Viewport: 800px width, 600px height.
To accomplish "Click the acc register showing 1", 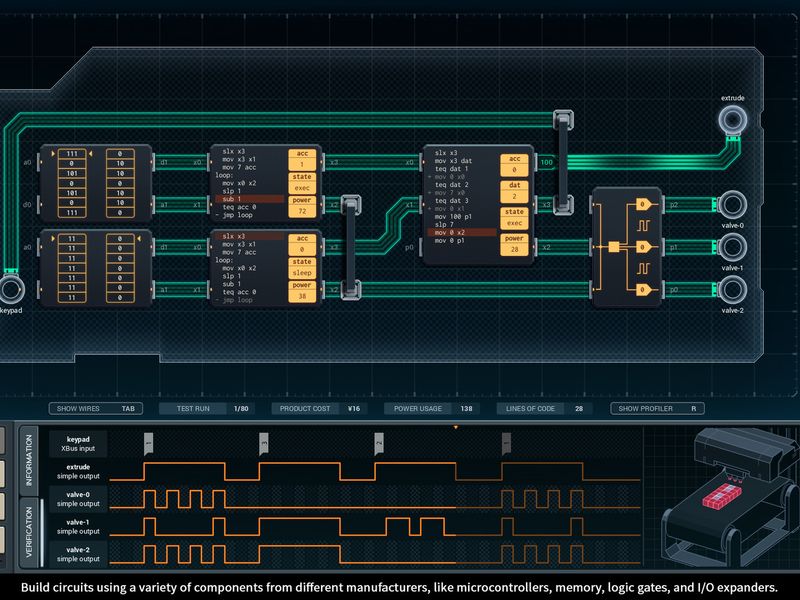I will (302, 159).
